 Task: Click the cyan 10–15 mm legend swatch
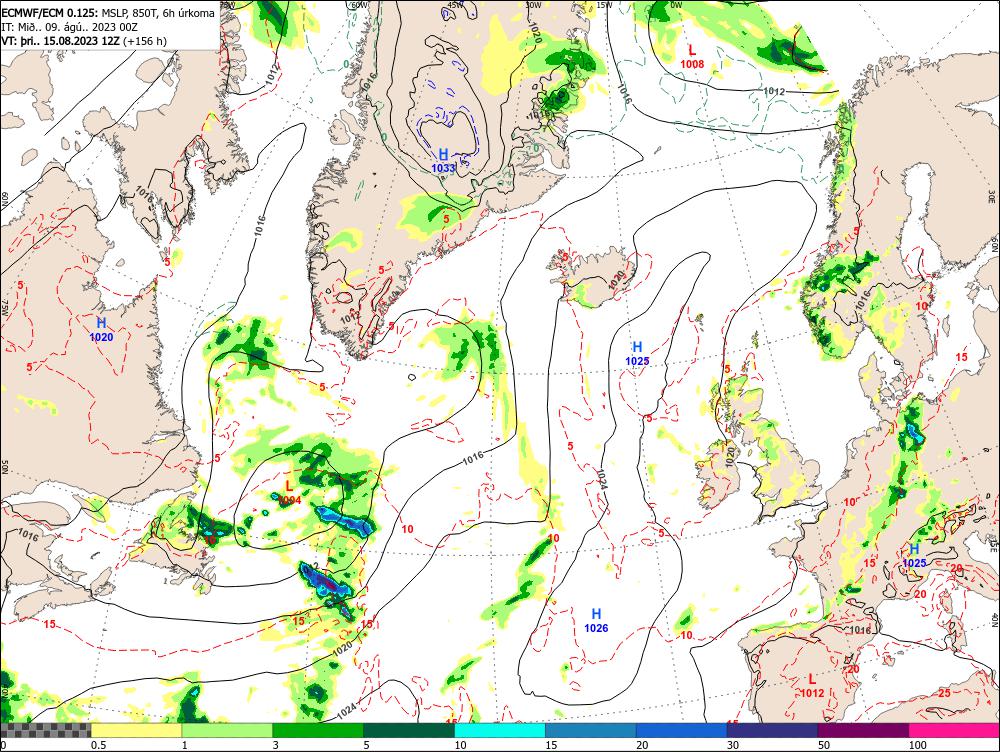coord(500,730)
